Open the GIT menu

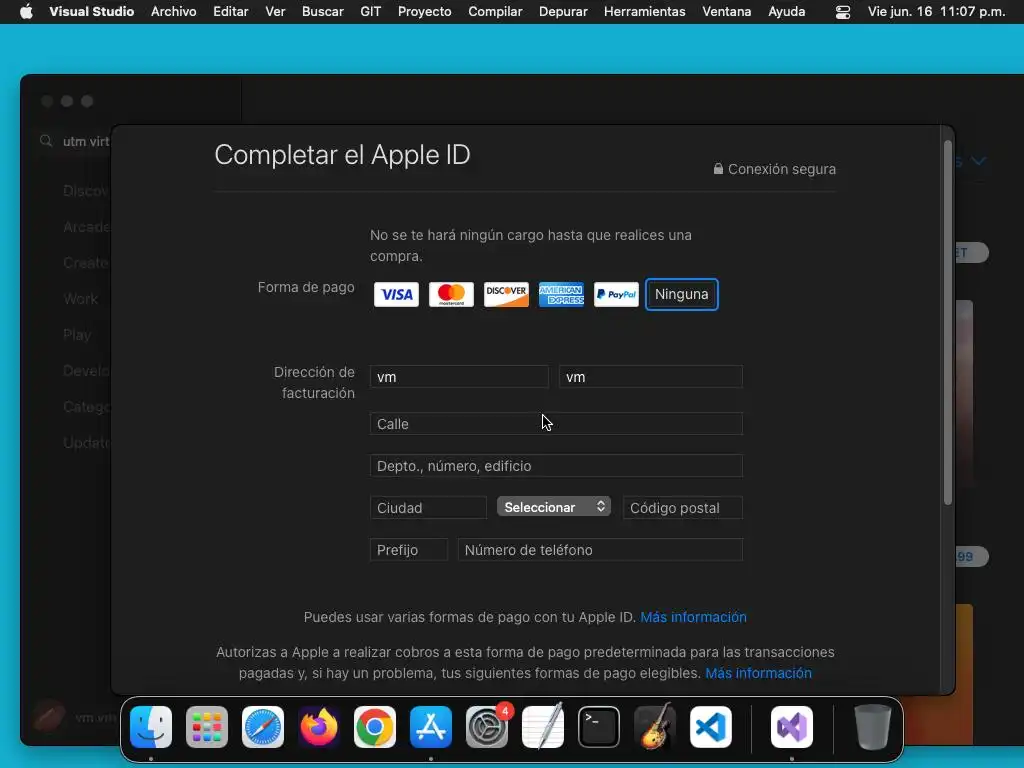tap(370, 12)
